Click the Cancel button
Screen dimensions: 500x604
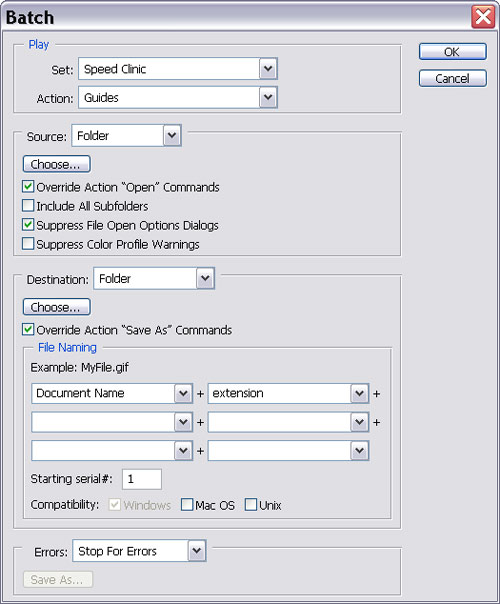[x=453, y=79]
